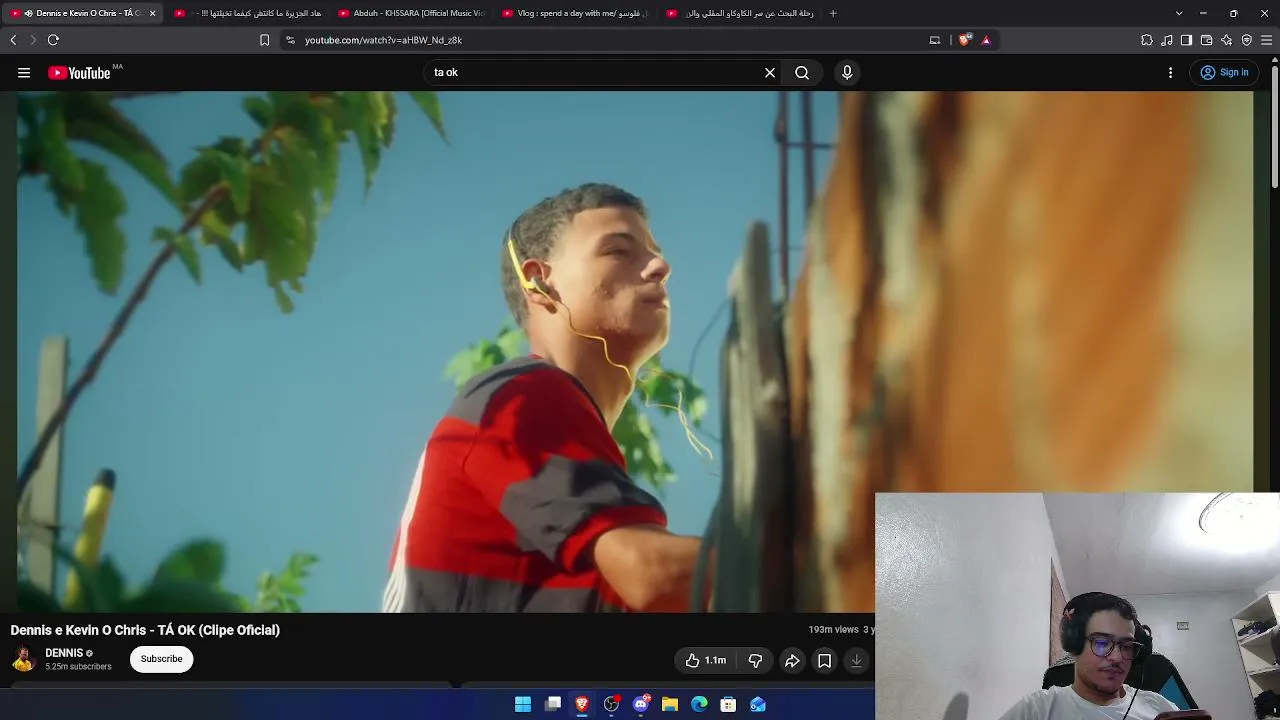Click the YouTube search input field
The image size is (1280, 720).
tap(595, 72)
